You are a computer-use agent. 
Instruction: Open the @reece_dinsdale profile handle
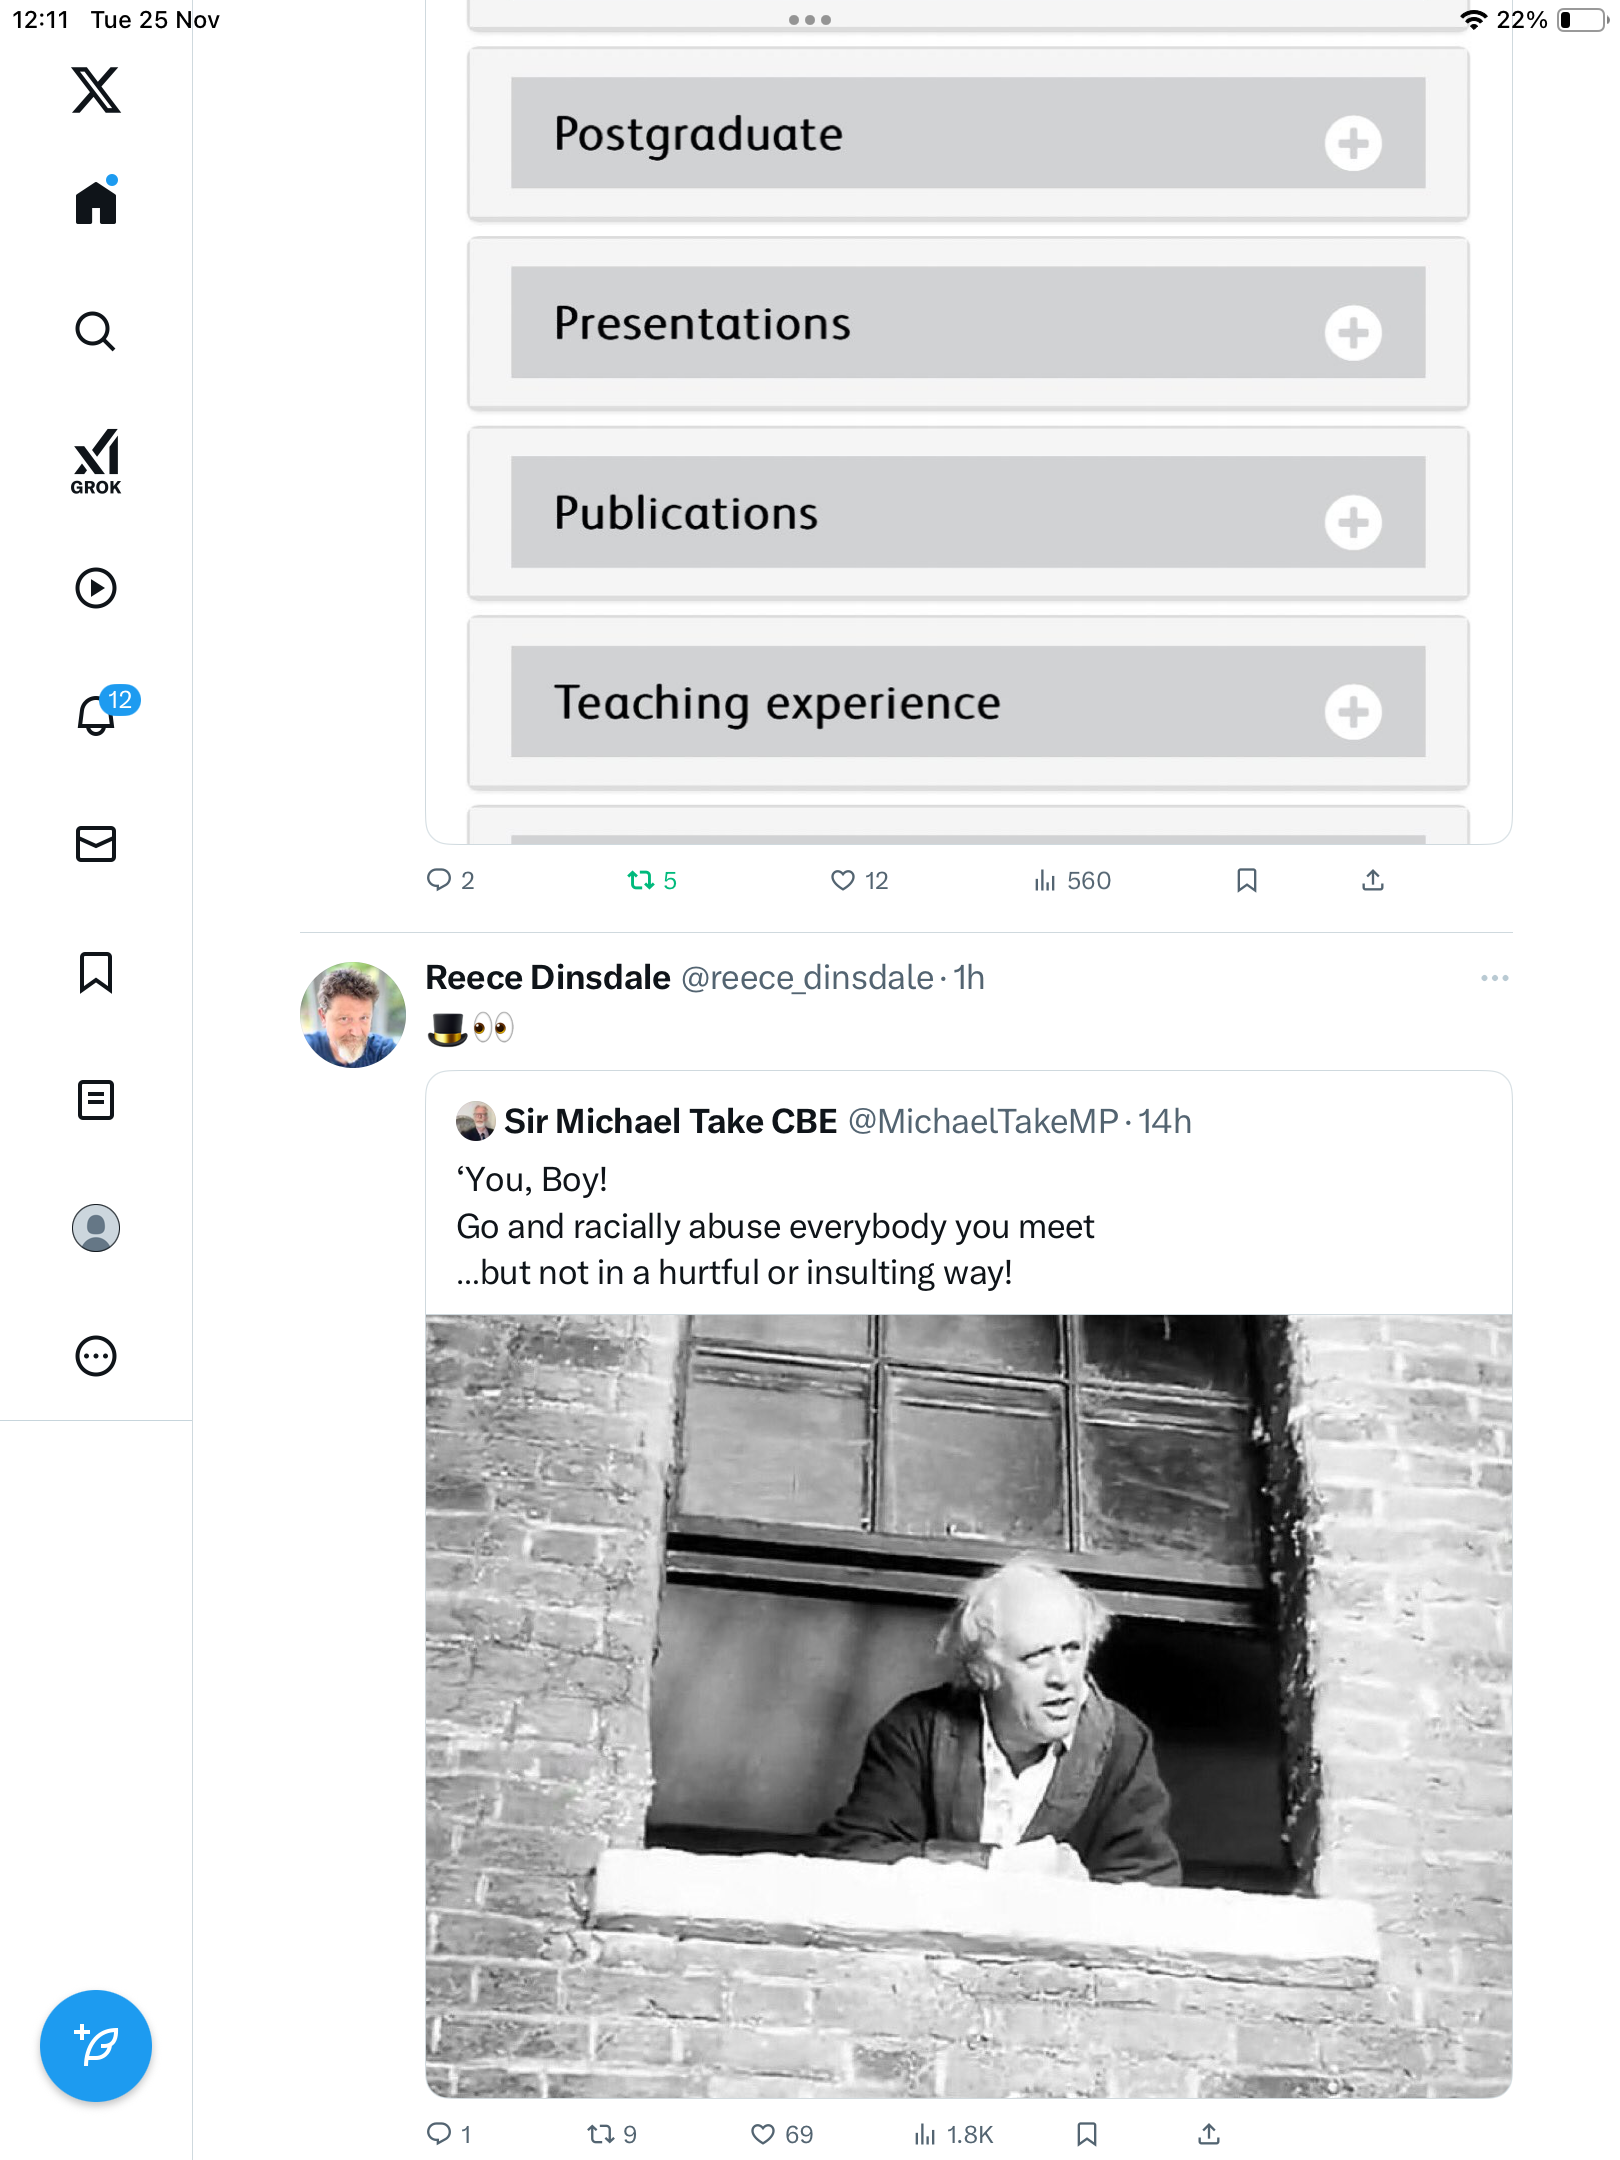(807, 977)
